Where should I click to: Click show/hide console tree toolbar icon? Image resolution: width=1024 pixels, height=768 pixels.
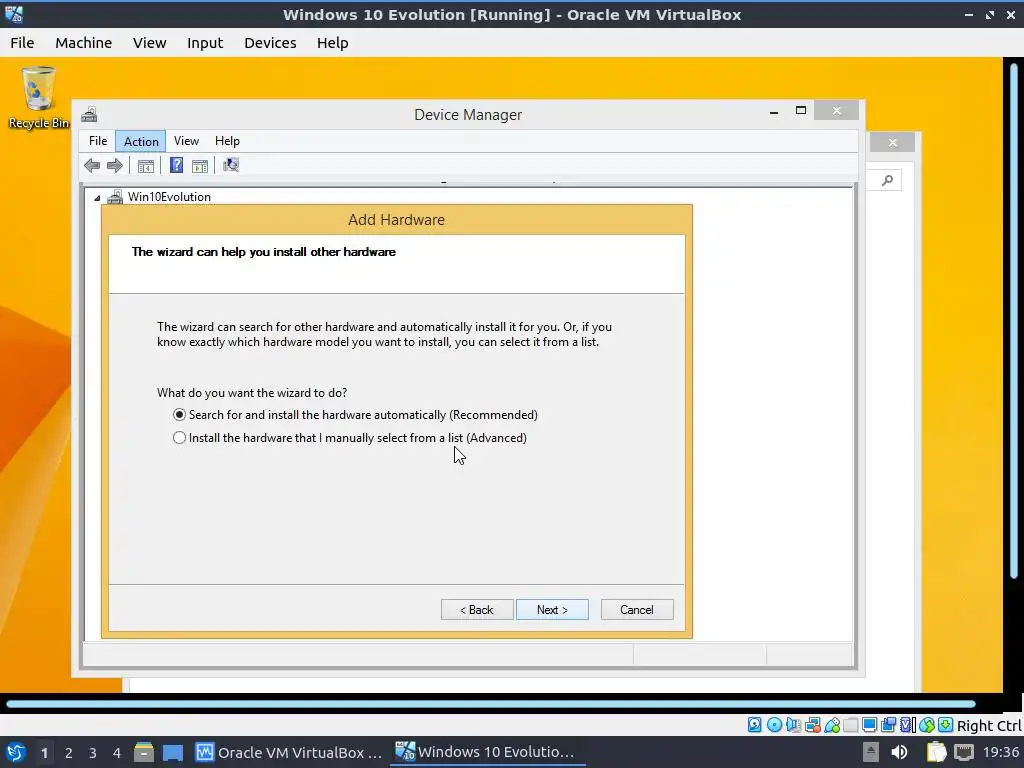[x=146, y=166]
